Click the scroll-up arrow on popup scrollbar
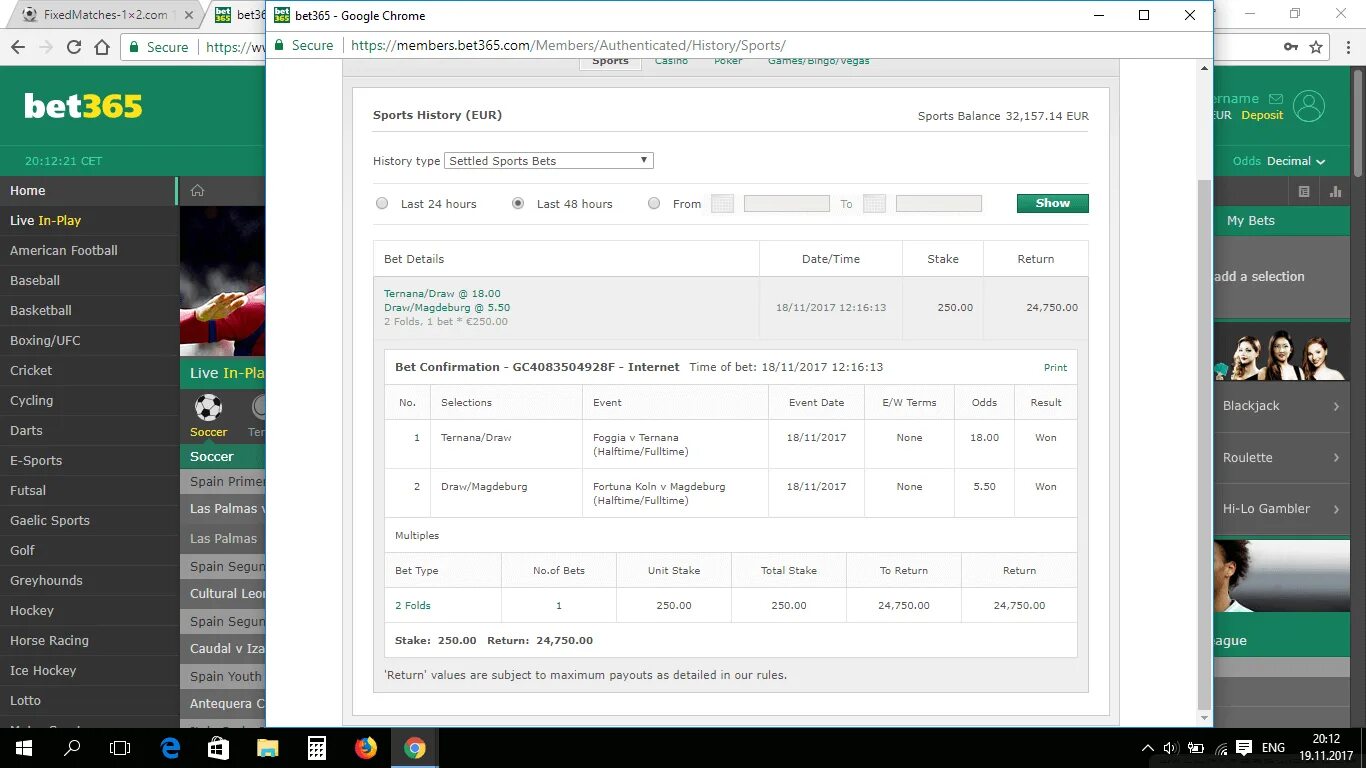 1204,67
